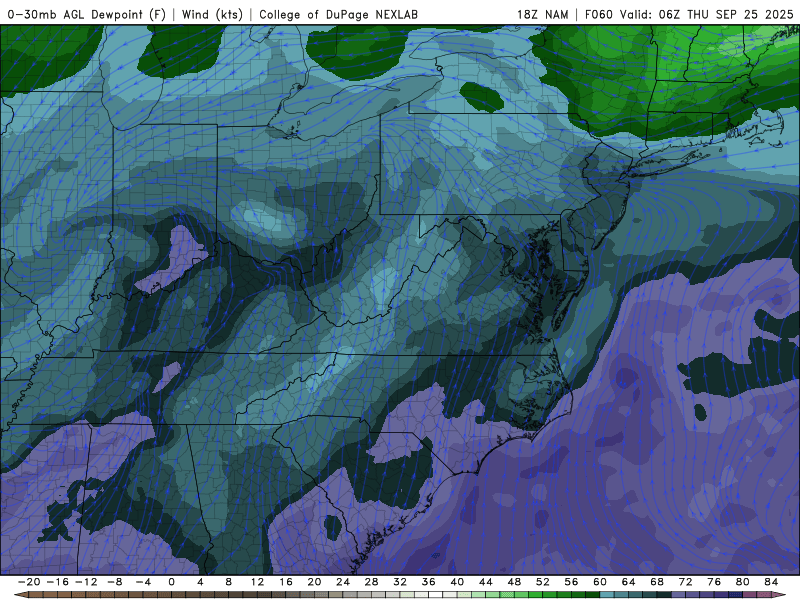Viewport: 800px width, 600px height.
Task: Select the '64' scale tick label
Action: pos(629,582)
